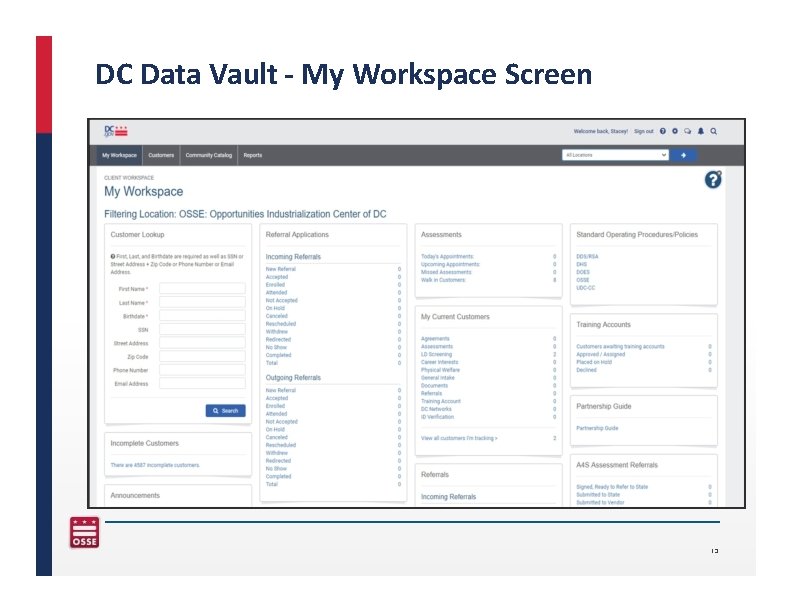The height and width of the screenshot is (612, 792).
Task: Switch to the My Workspace tab
Action: tap(119, 155)
